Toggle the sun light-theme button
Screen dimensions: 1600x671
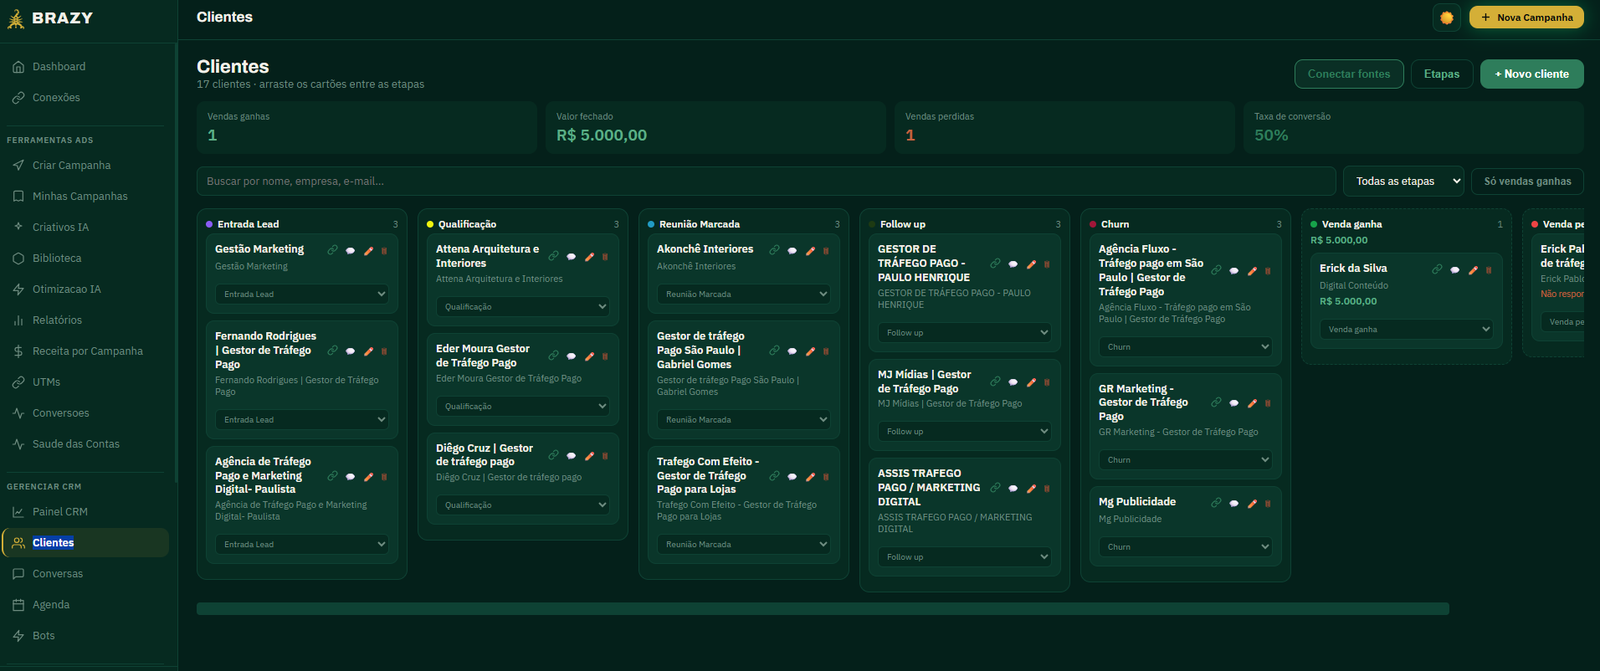click(1446, 17)
